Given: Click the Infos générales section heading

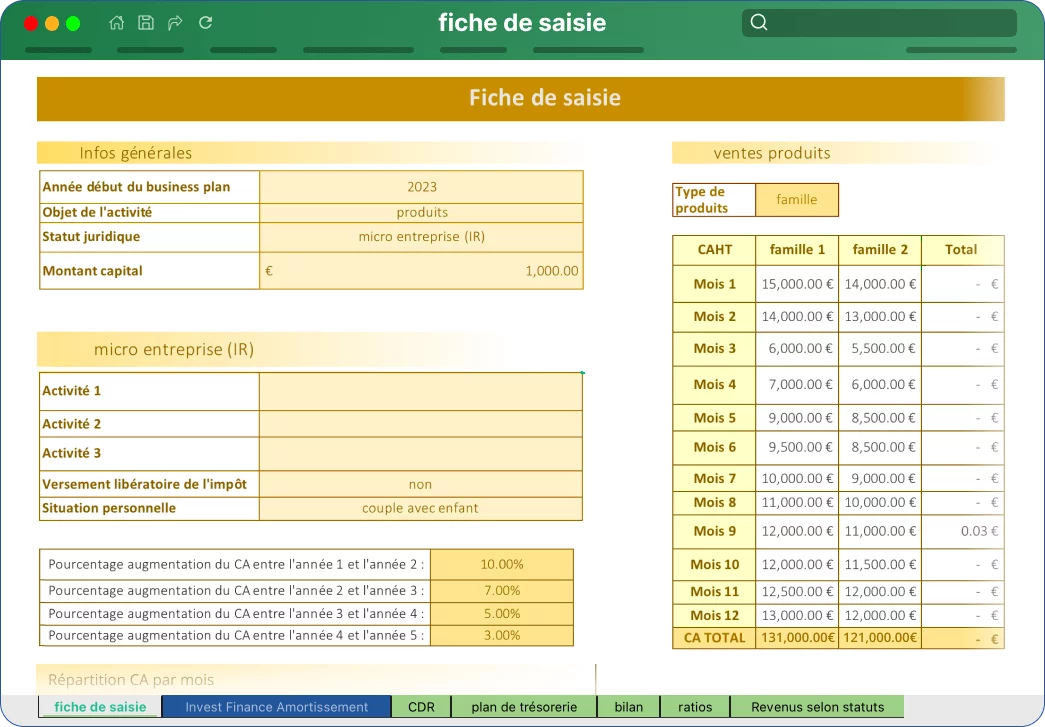Looking at the screenshot, I should (135, 153).
